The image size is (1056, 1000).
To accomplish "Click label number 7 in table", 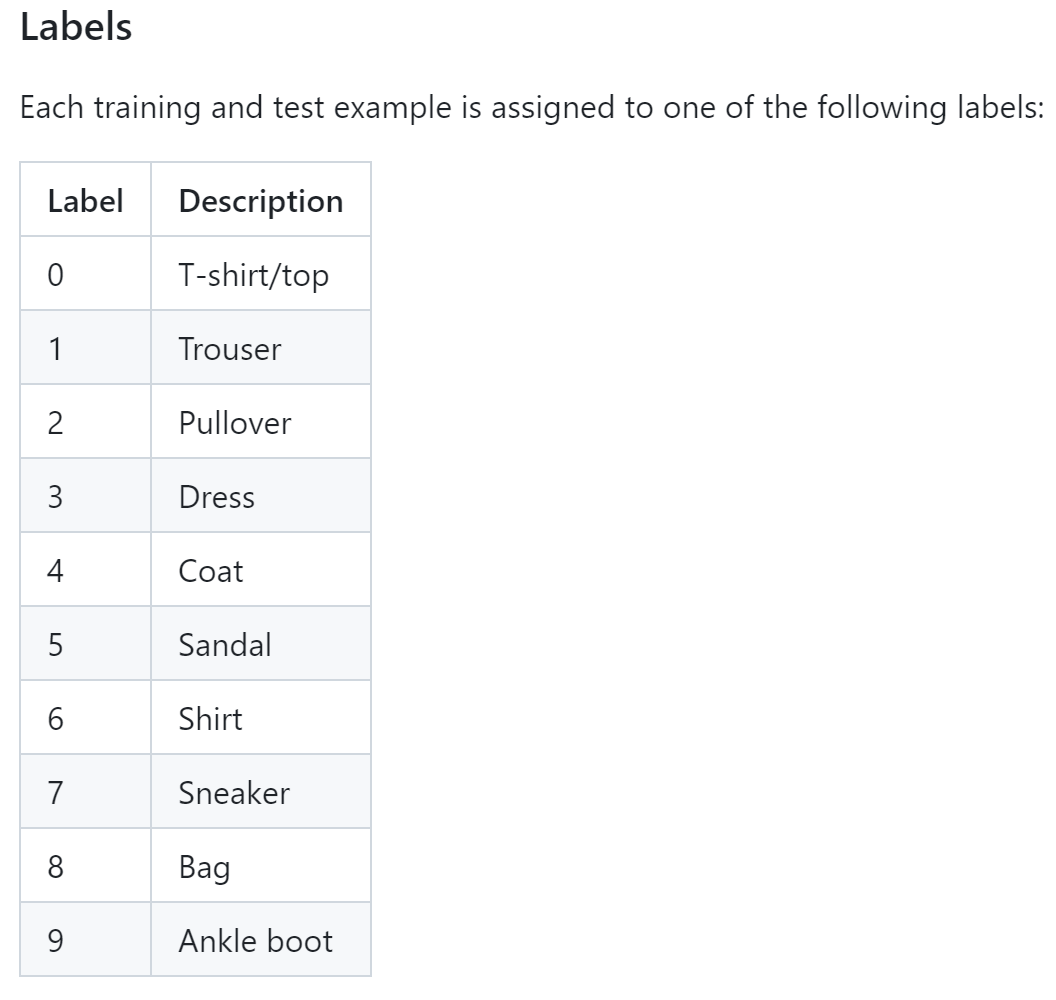I will tap(55, 793).
